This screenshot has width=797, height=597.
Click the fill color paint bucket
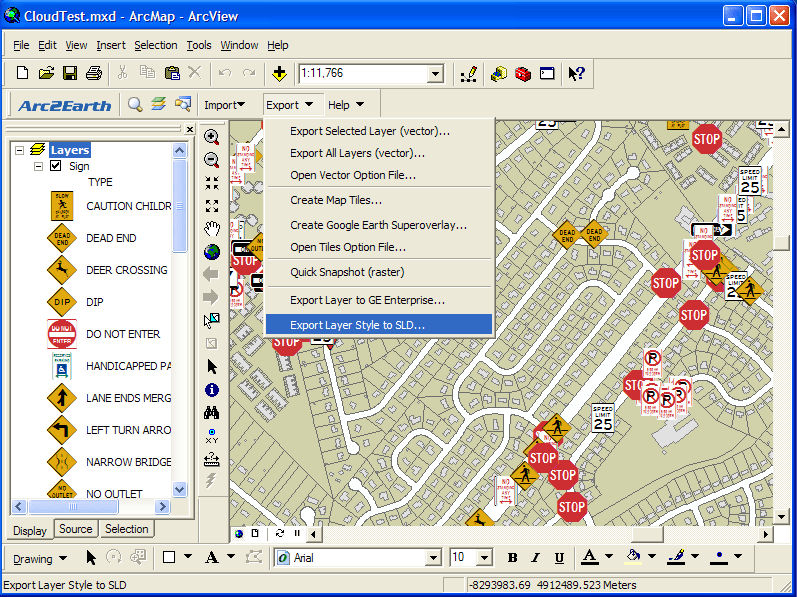point(633,557)
